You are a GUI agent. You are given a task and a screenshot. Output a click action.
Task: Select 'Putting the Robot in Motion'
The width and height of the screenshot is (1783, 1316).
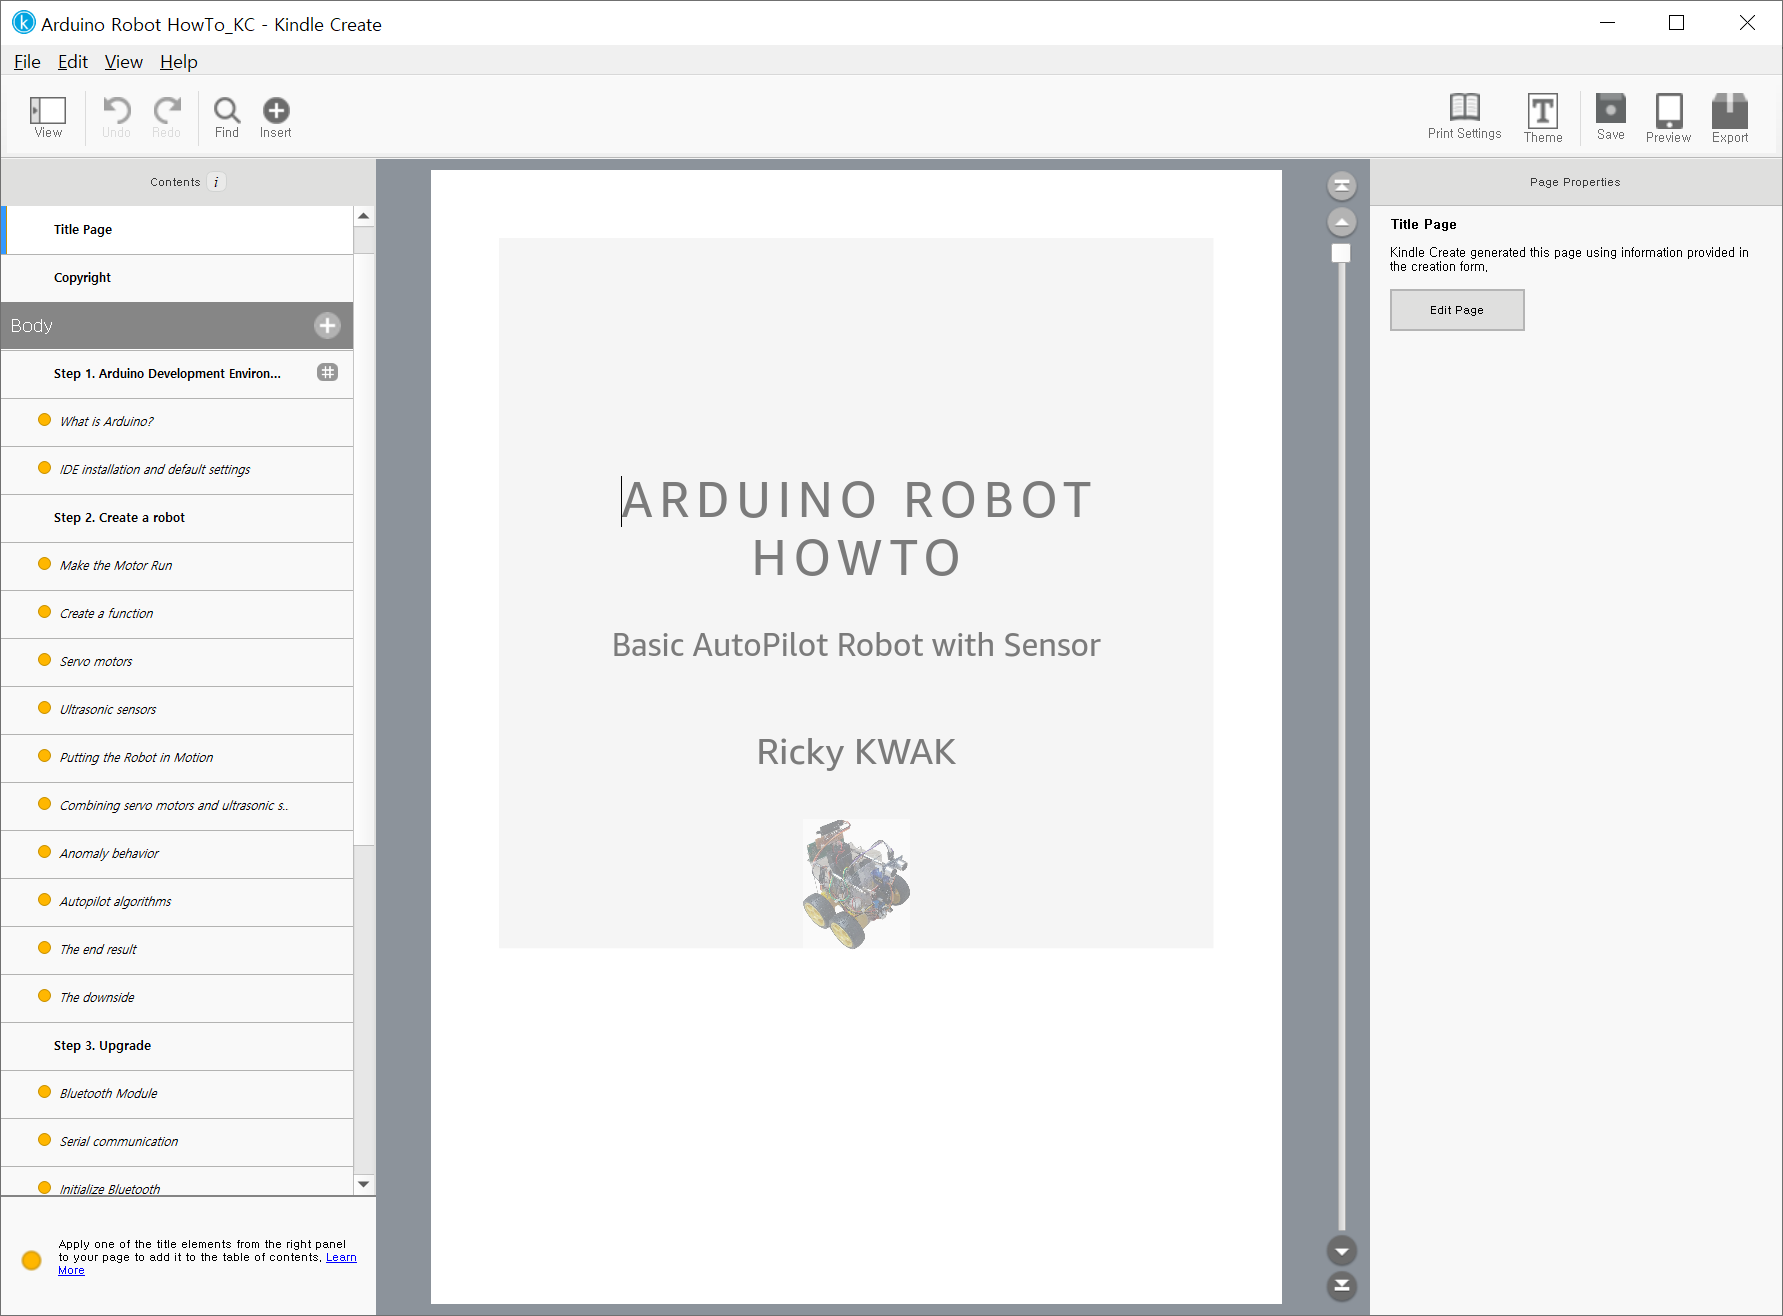[178, 758]
